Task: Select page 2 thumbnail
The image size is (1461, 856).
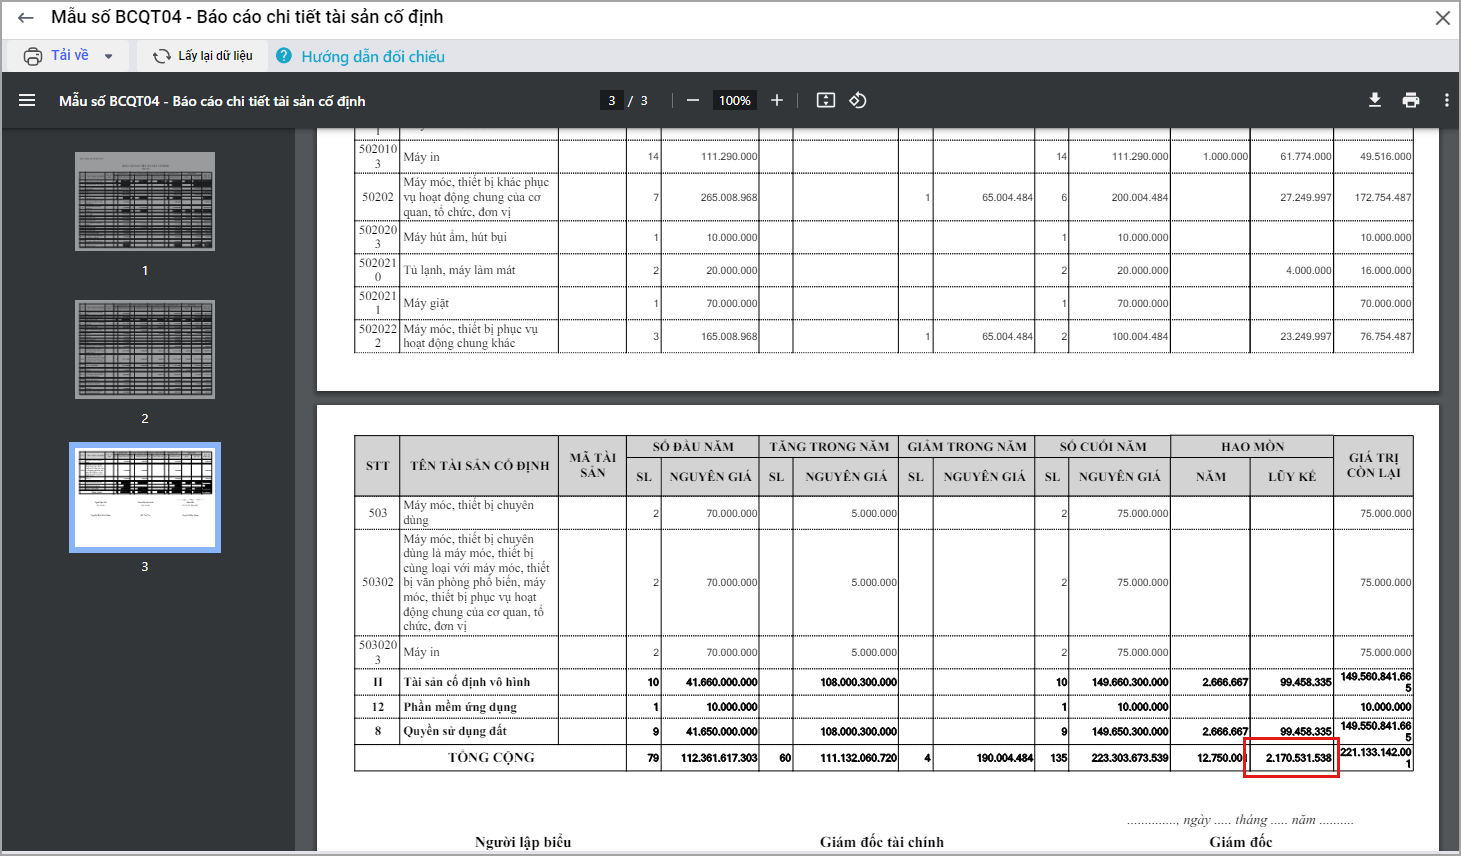Action: (x=145, y=349)
